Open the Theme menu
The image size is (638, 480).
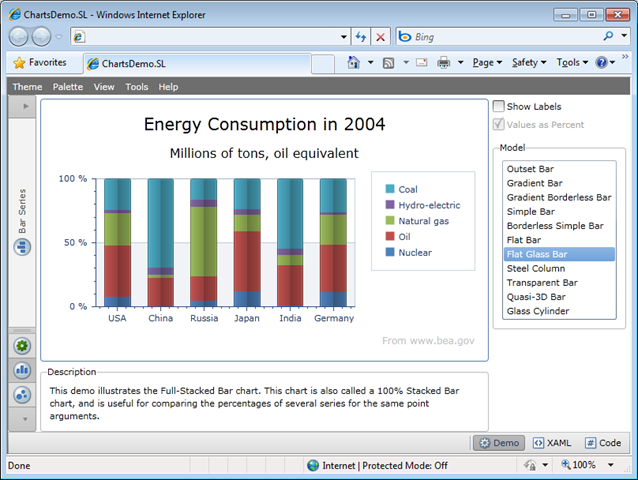(27, 87)
